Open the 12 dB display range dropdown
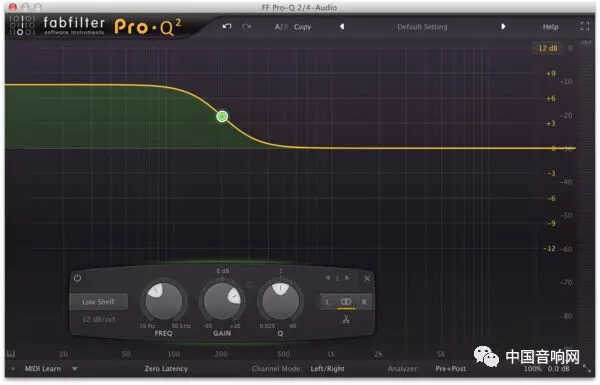Viewport: 600px width, 385px height. pos(548,48)
